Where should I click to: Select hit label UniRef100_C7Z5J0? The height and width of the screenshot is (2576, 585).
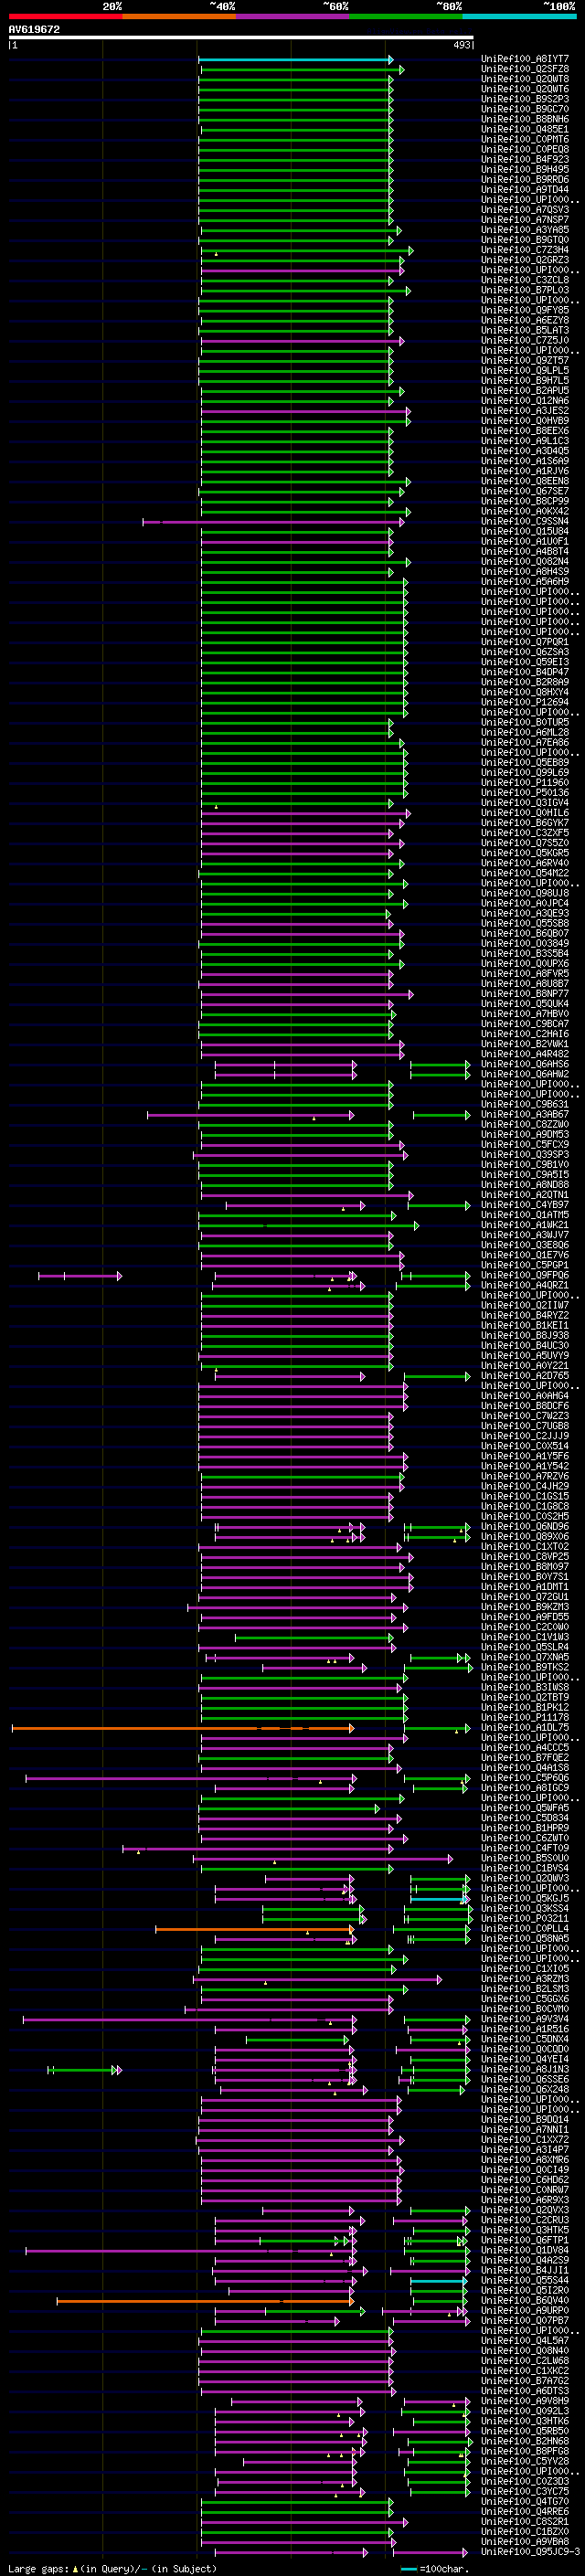pos(525,340)
